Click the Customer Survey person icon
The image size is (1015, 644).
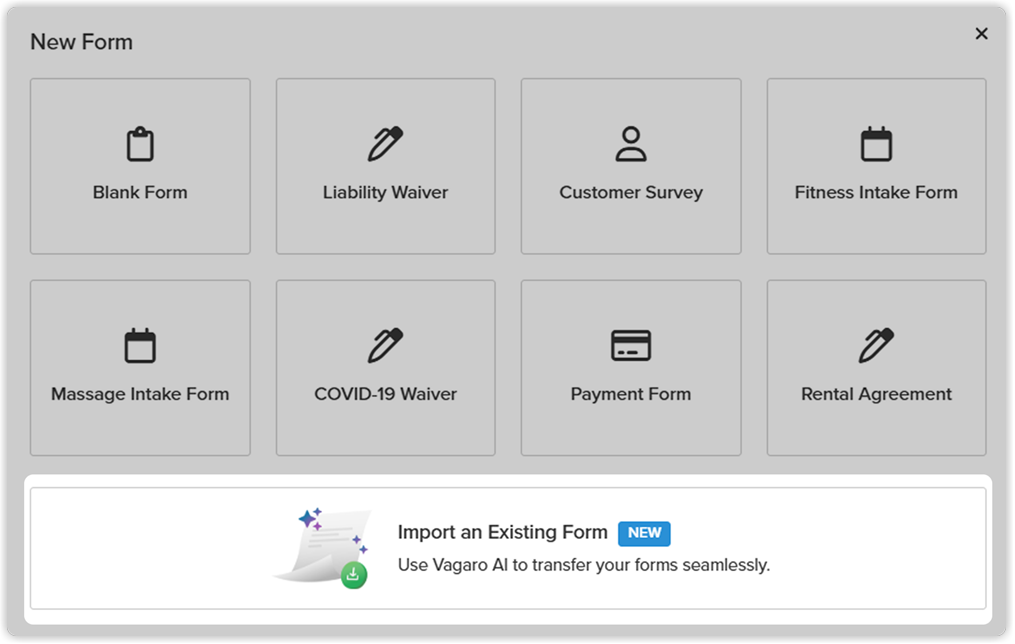[x=630, y=144]
